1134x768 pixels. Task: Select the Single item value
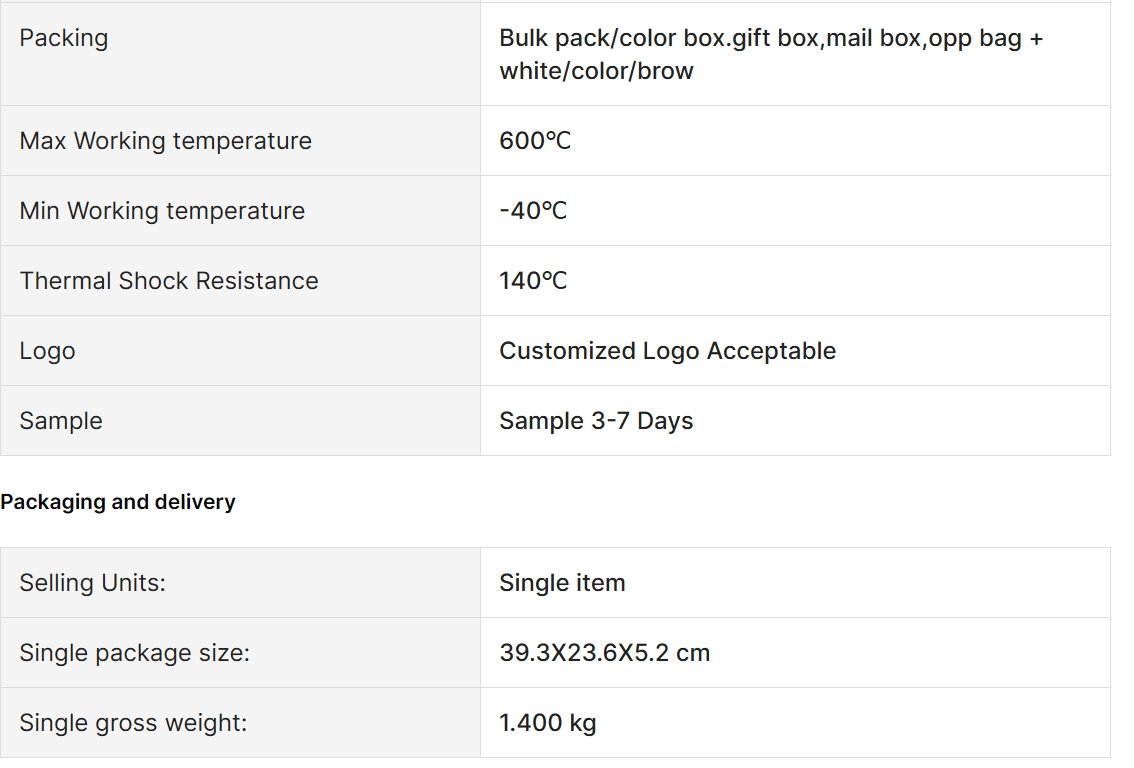(562, 583)
